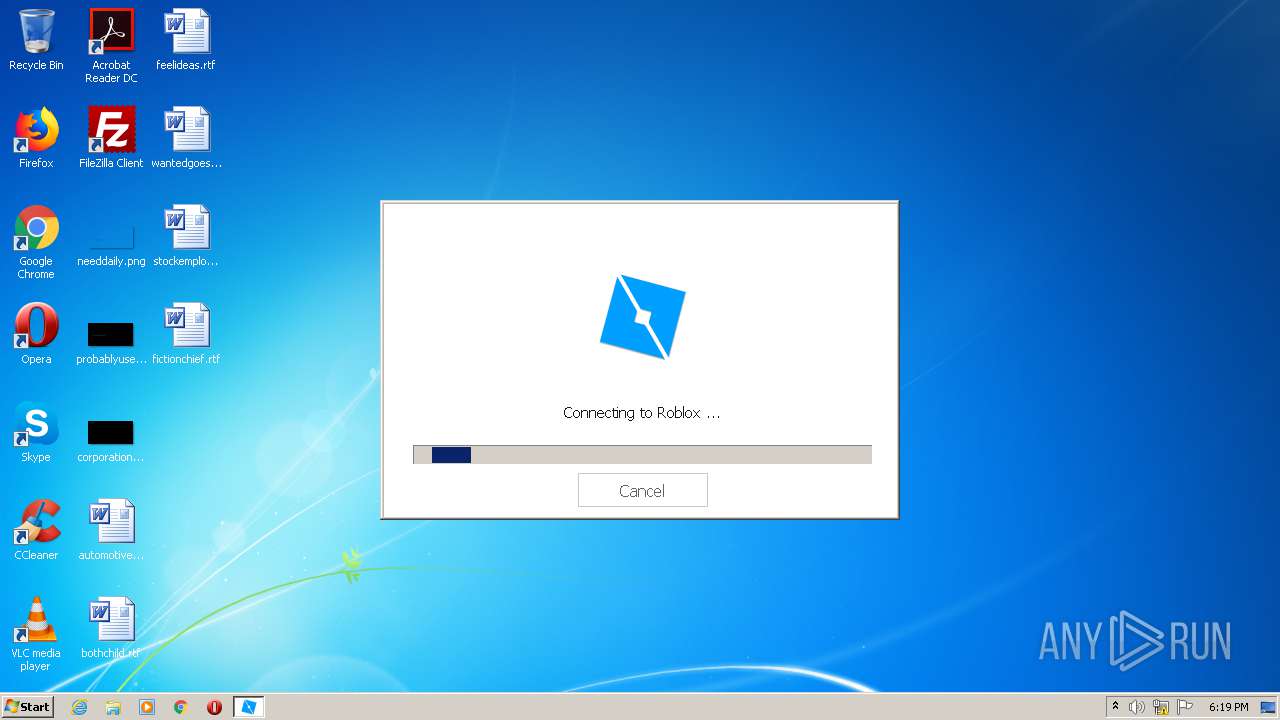Open Windows Media Player taskbar icon
1280x720 pixels.
pyautogui.click(x=147, y=707)
